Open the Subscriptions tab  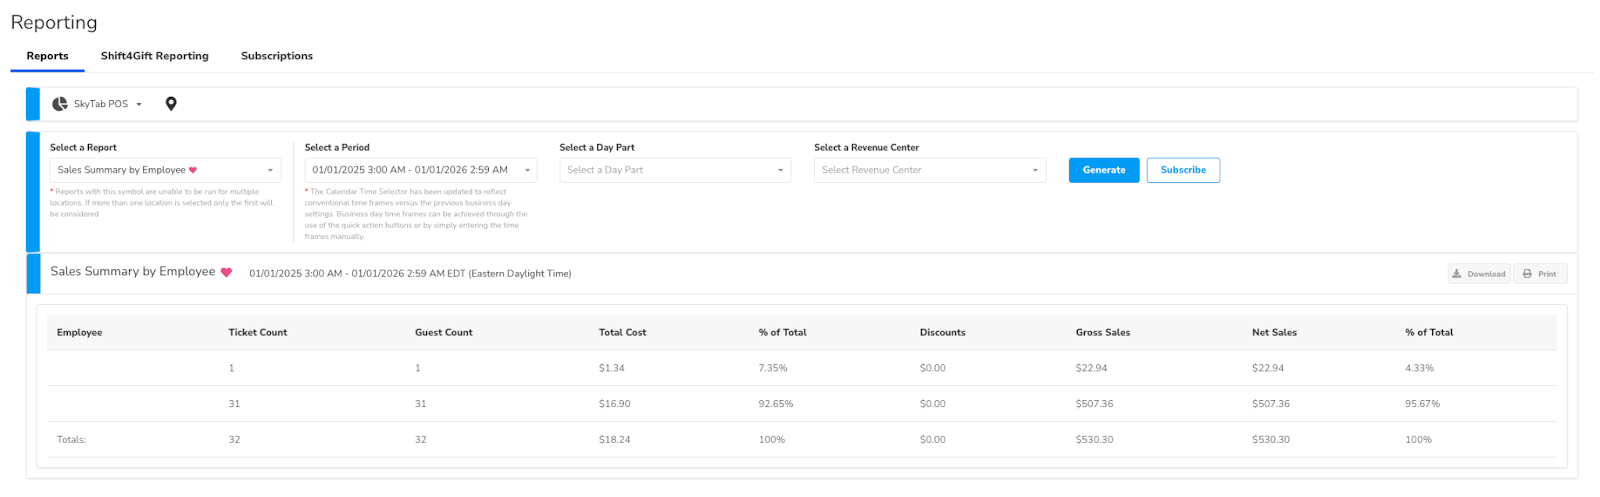click(277, 56)
